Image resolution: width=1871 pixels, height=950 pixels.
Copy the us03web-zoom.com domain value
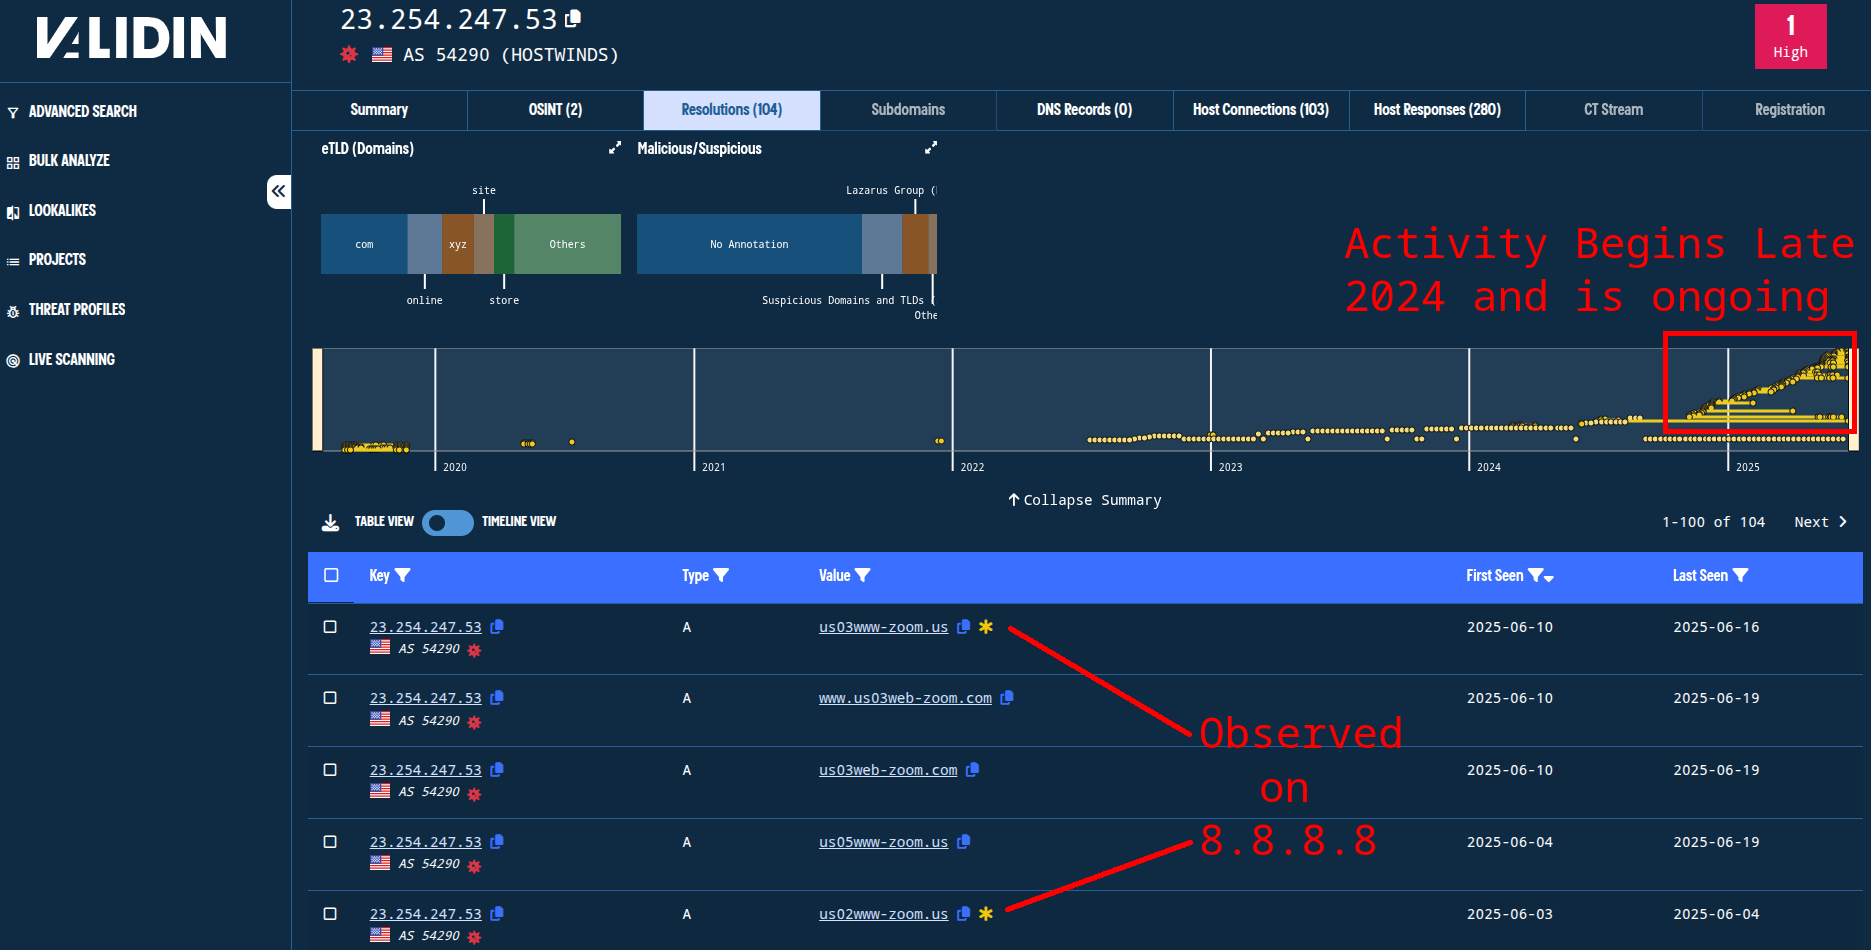[x=972, y=770]
